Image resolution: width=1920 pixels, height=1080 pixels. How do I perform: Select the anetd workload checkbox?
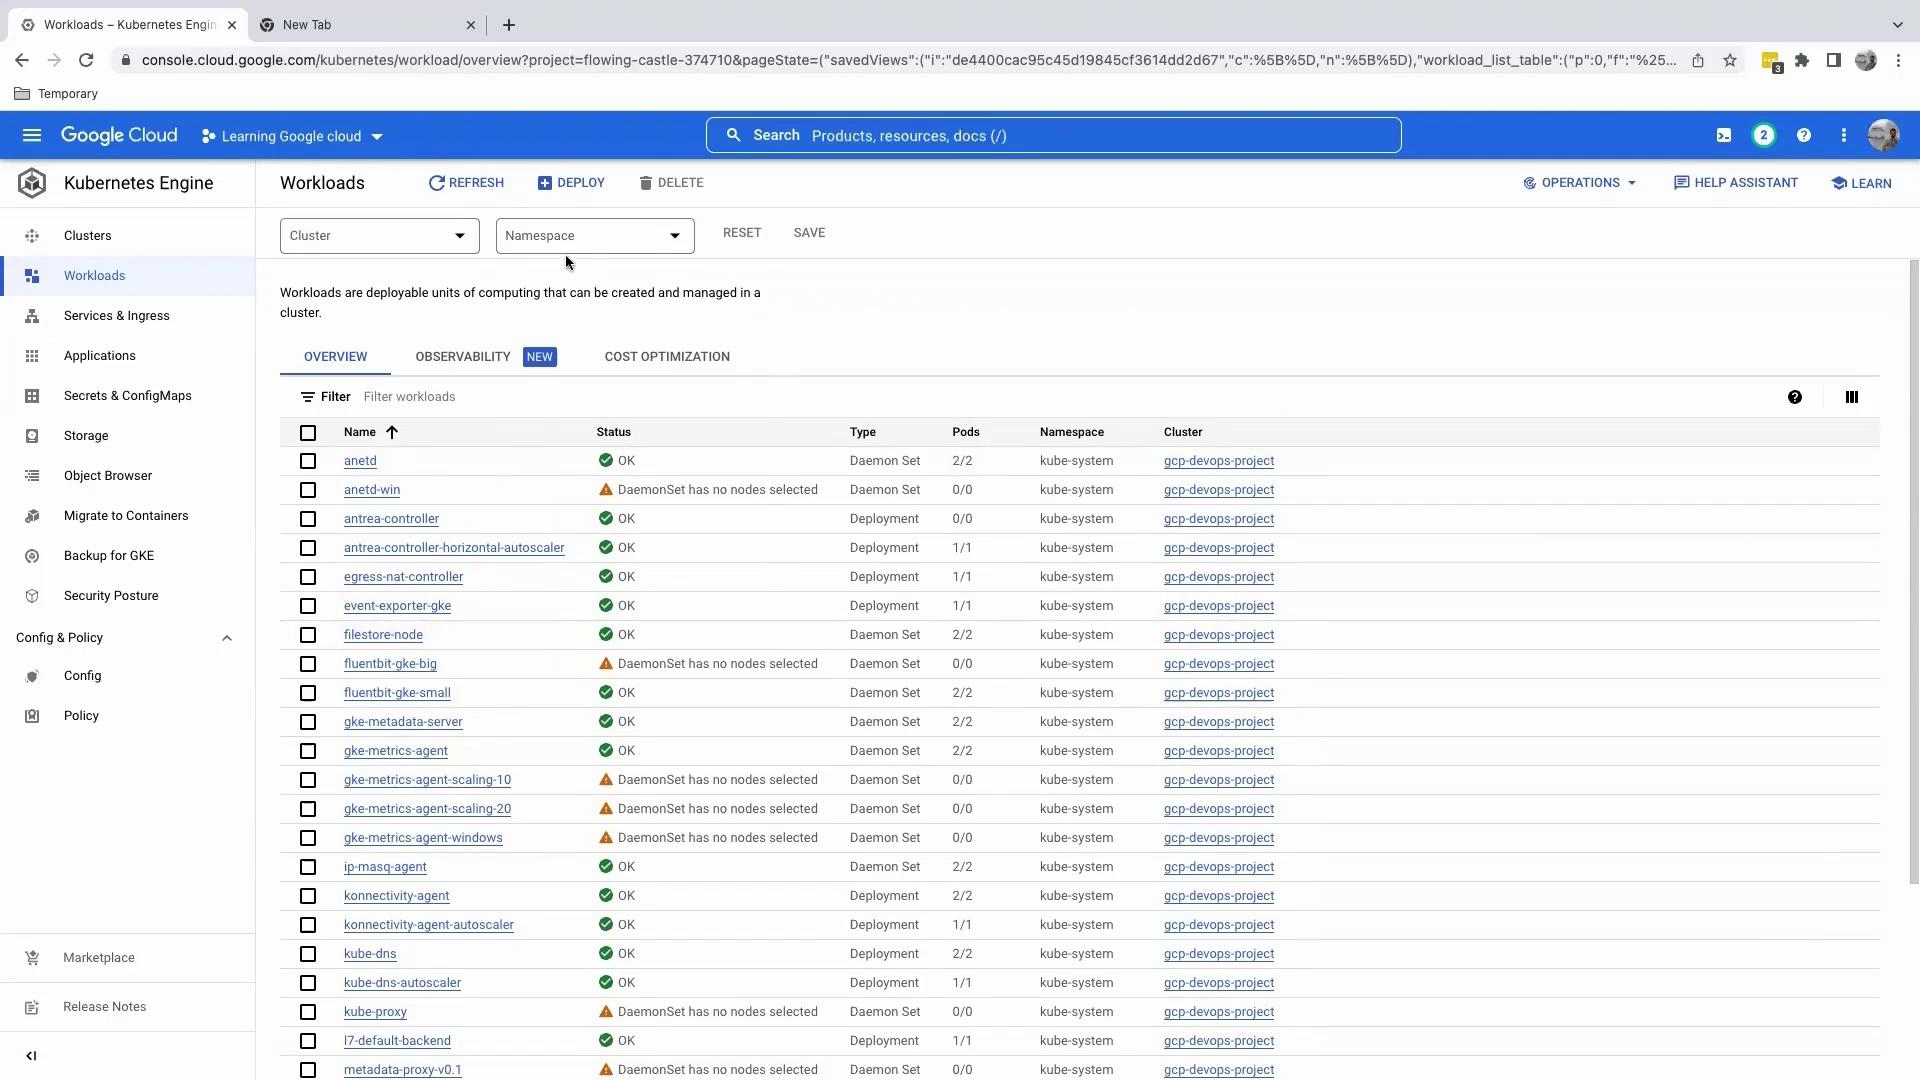[308, 461]
